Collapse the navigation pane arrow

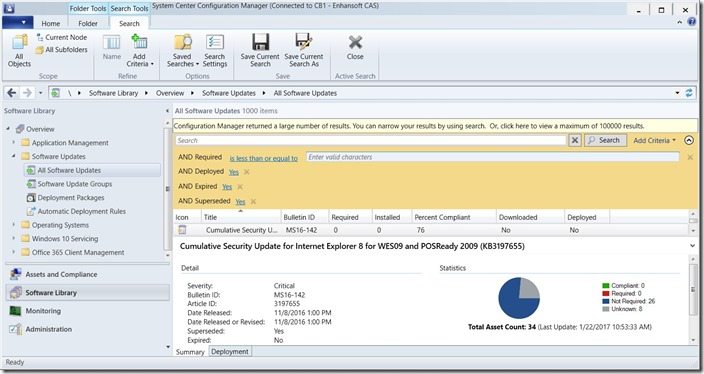(167, 111)
